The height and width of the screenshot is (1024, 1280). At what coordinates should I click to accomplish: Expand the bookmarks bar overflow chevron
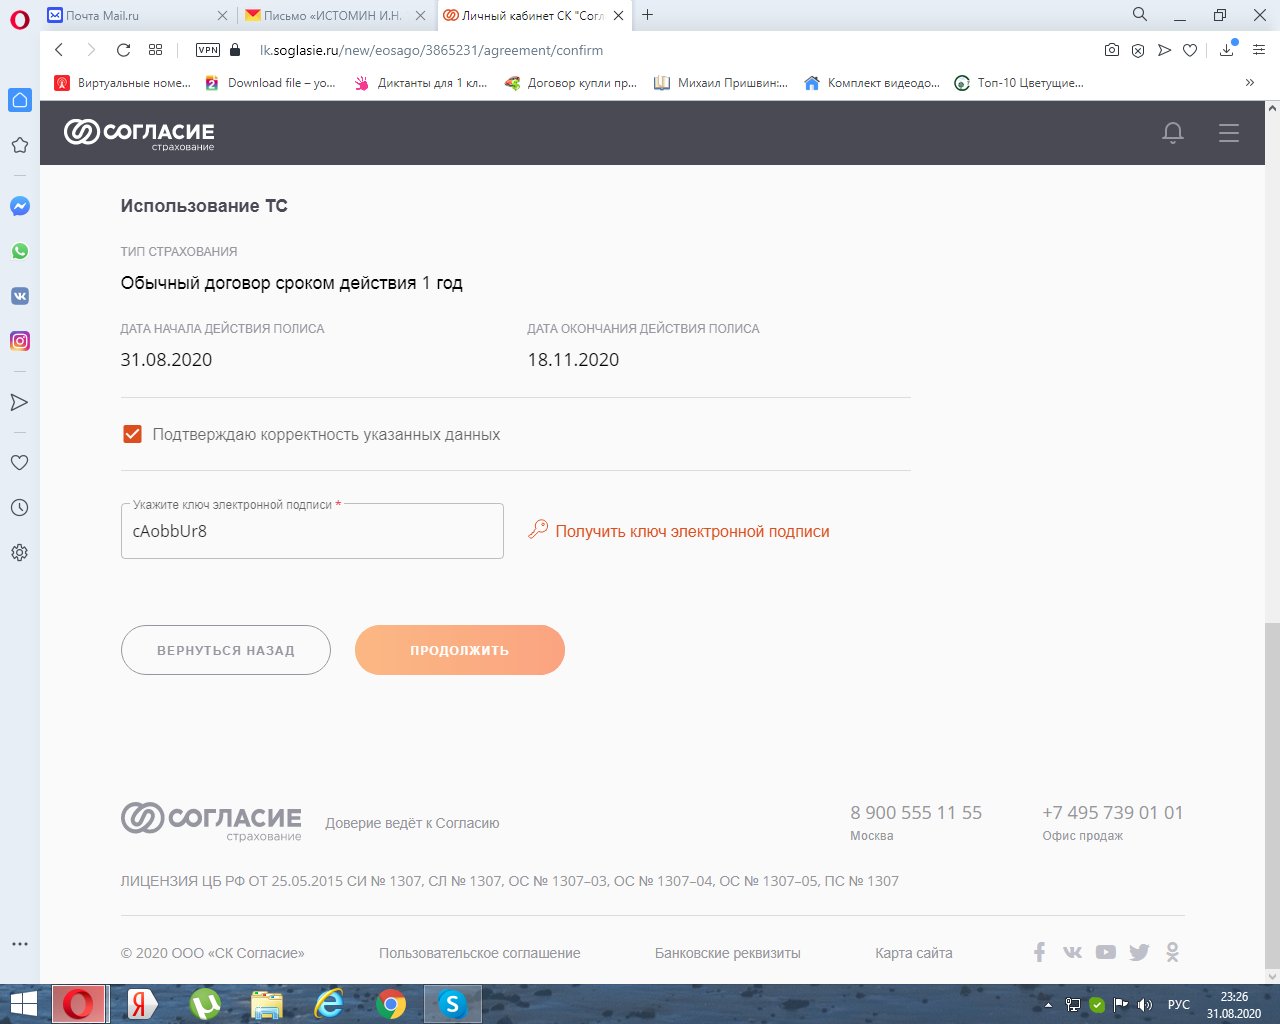pyautogui.click(x=1249, y=83)
